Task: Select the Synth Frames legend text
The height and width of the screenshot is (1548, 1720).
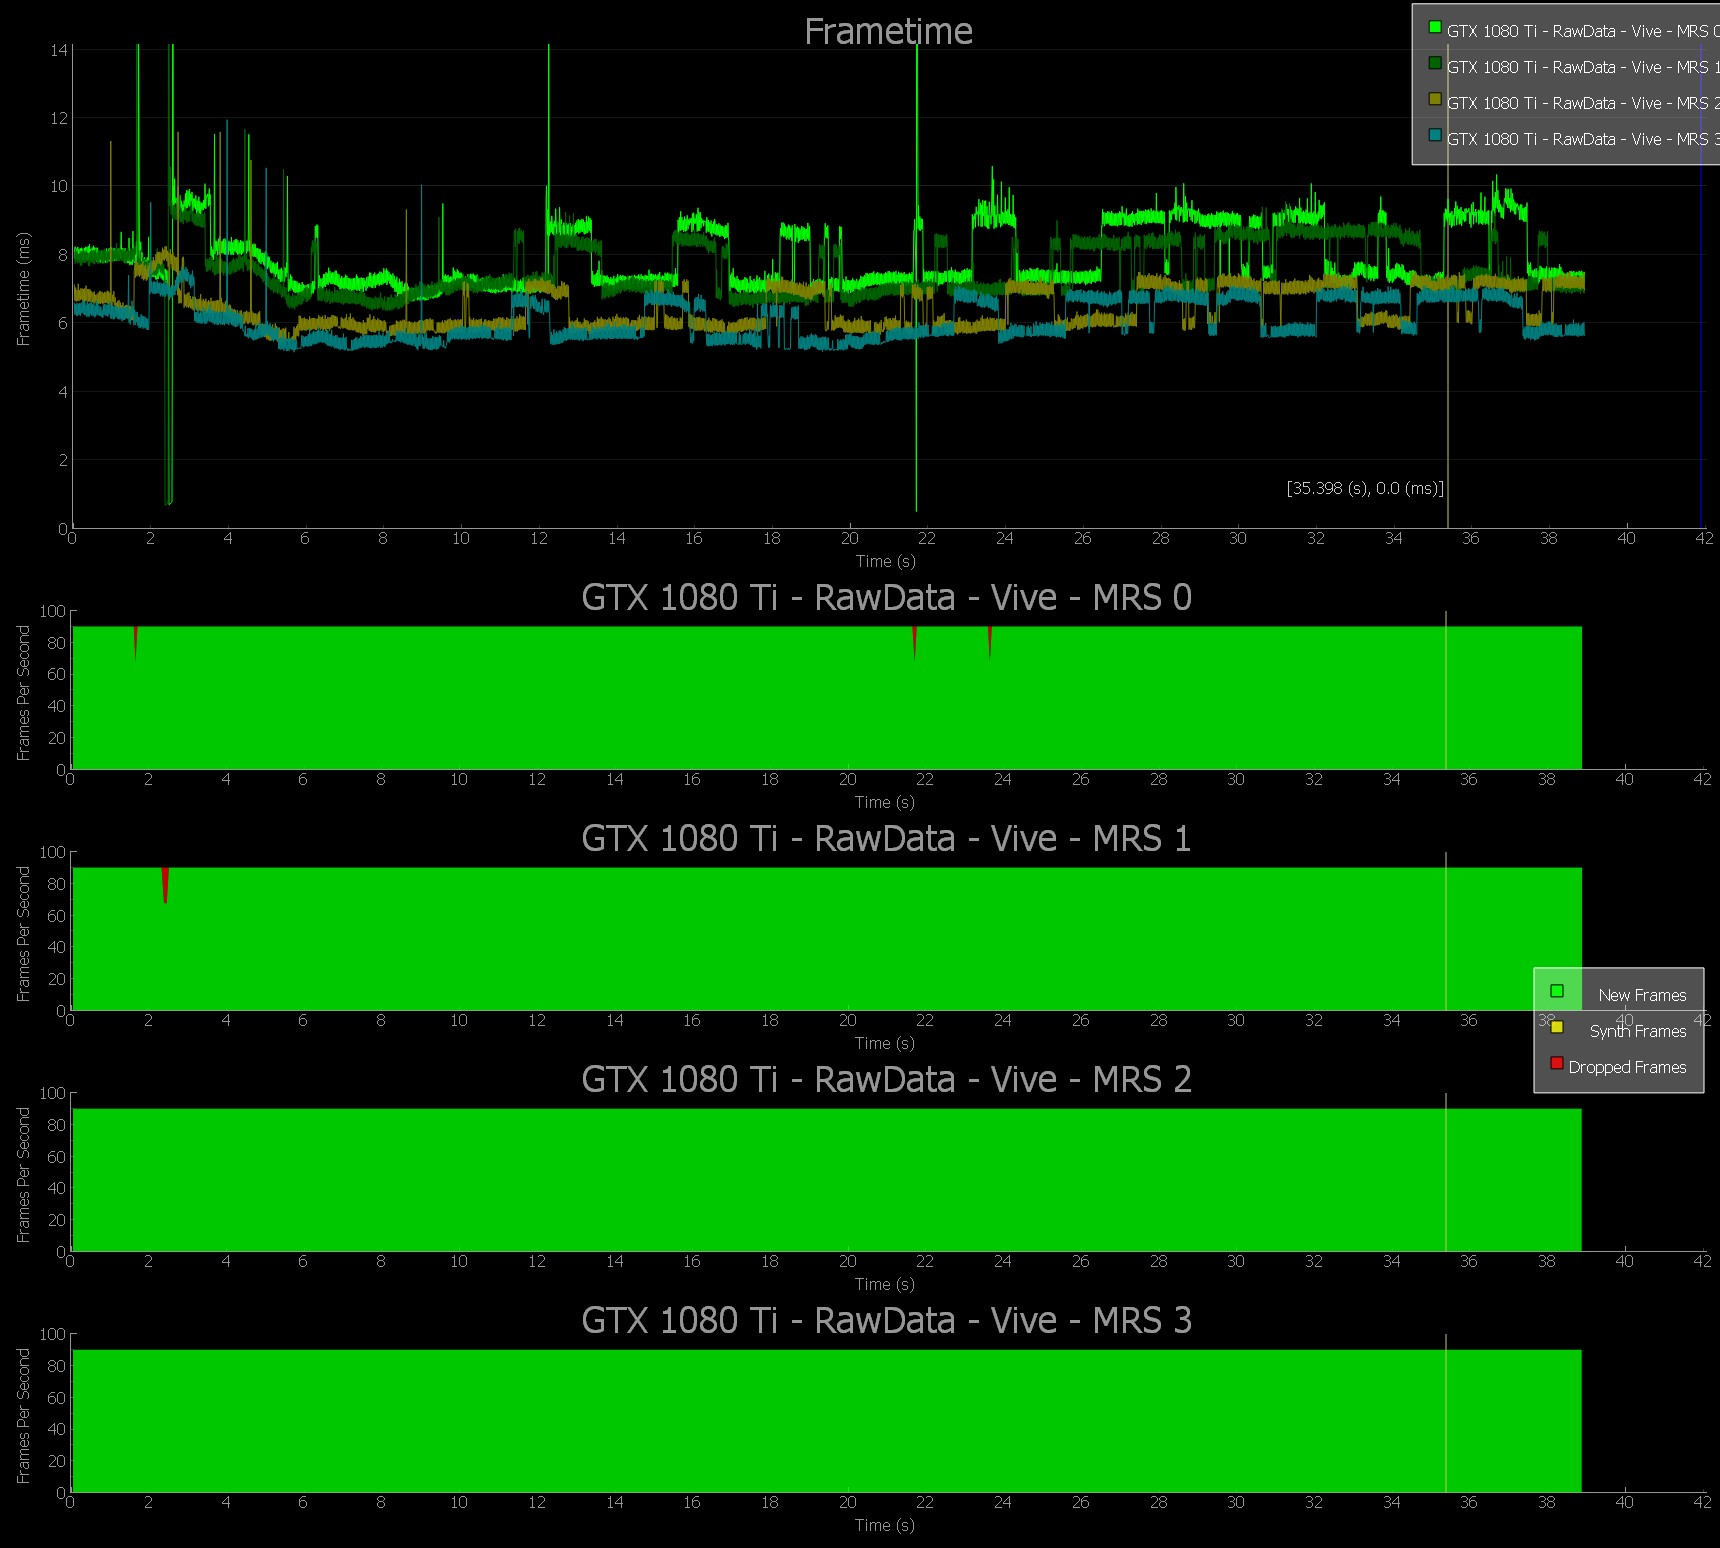Action: 1638,1032
